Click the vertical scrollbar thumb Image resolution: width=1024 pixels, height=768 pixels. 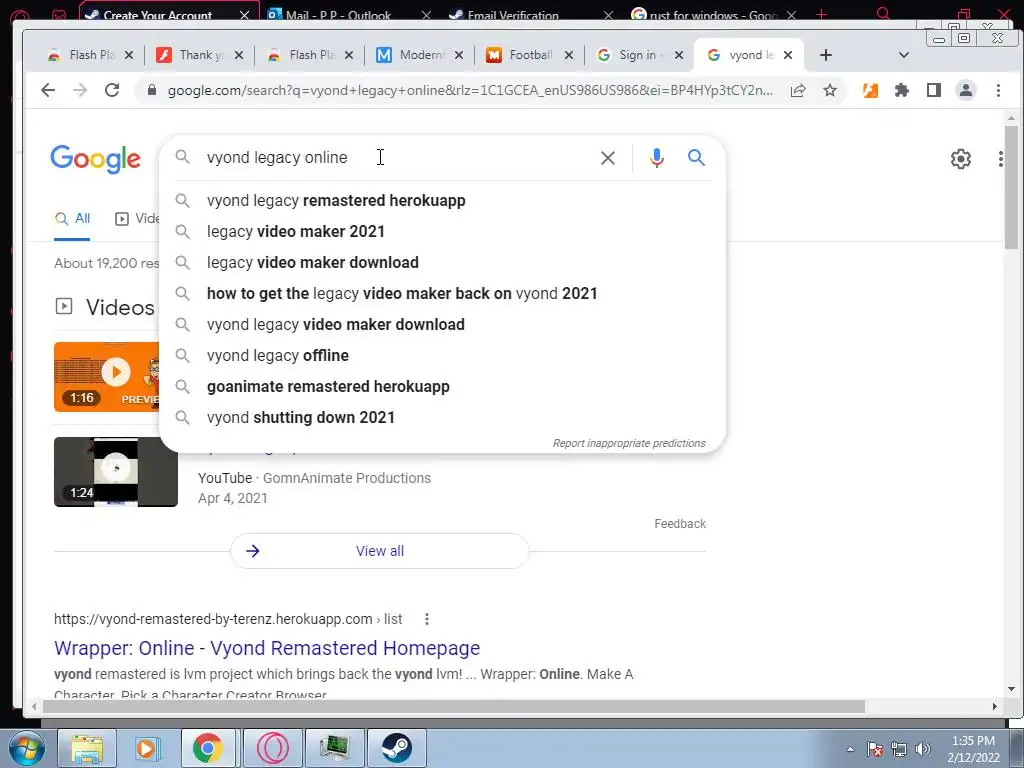point(1011,187)
